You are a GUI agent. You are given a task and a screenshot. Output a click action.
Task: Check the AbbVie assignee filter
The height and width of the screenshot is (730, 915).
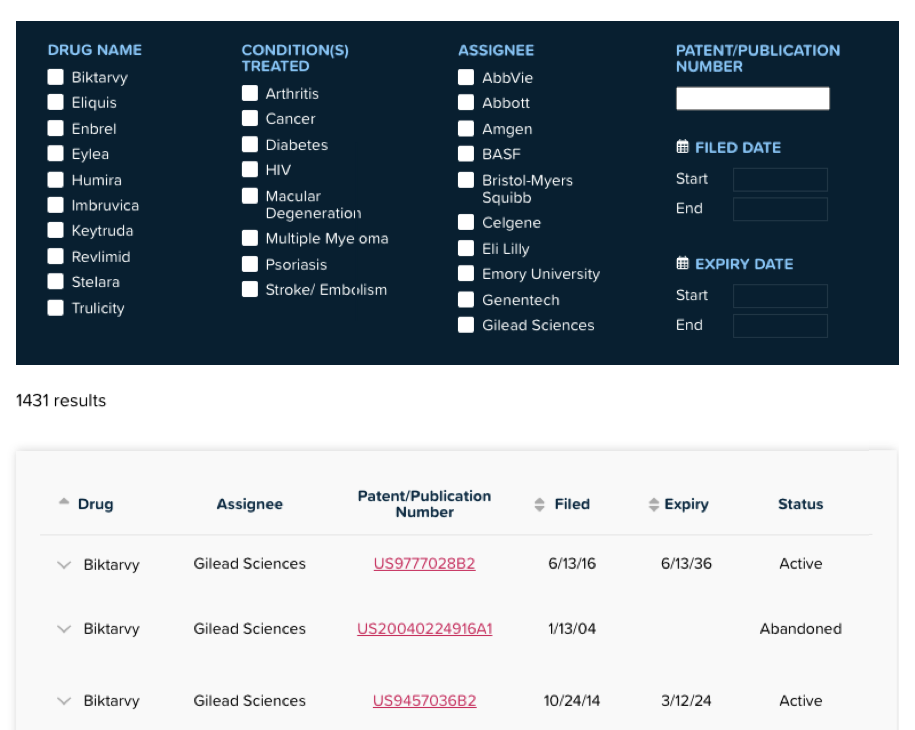click(x=466, y=78)
